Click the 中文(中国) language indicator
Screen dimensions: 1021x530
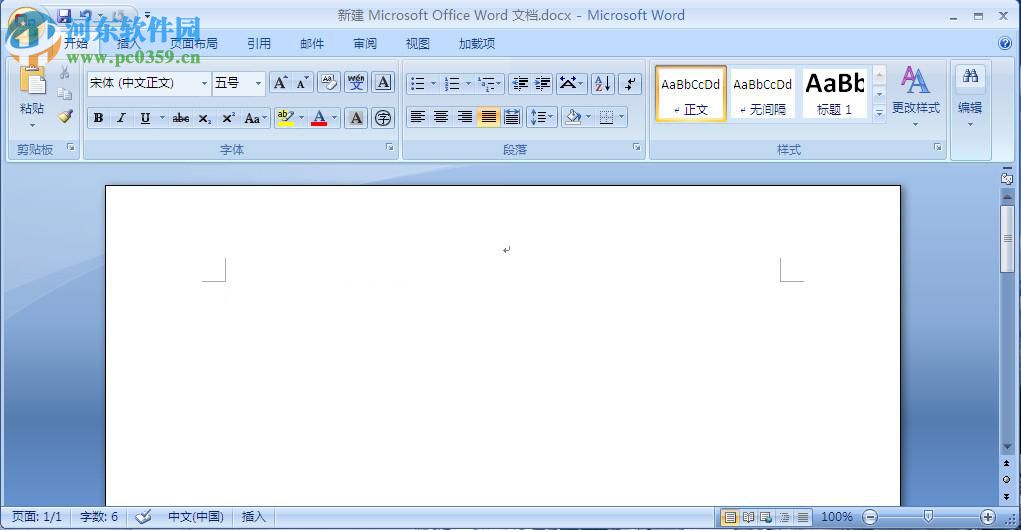point(196,517)
